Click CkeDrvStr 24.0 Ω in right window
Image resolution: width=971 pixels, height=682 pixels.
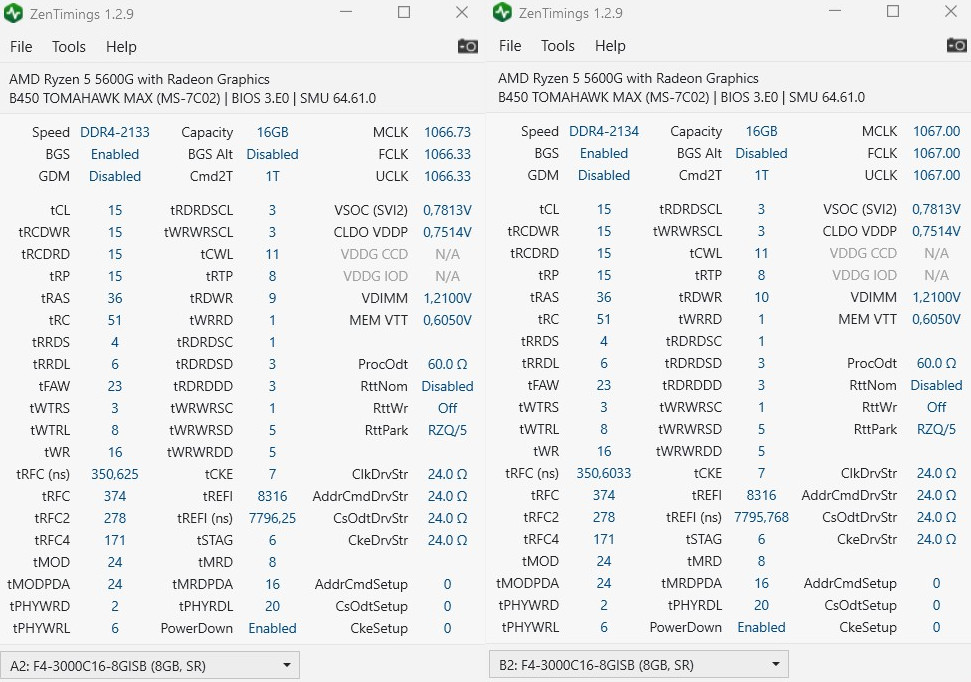coord(936,540)
